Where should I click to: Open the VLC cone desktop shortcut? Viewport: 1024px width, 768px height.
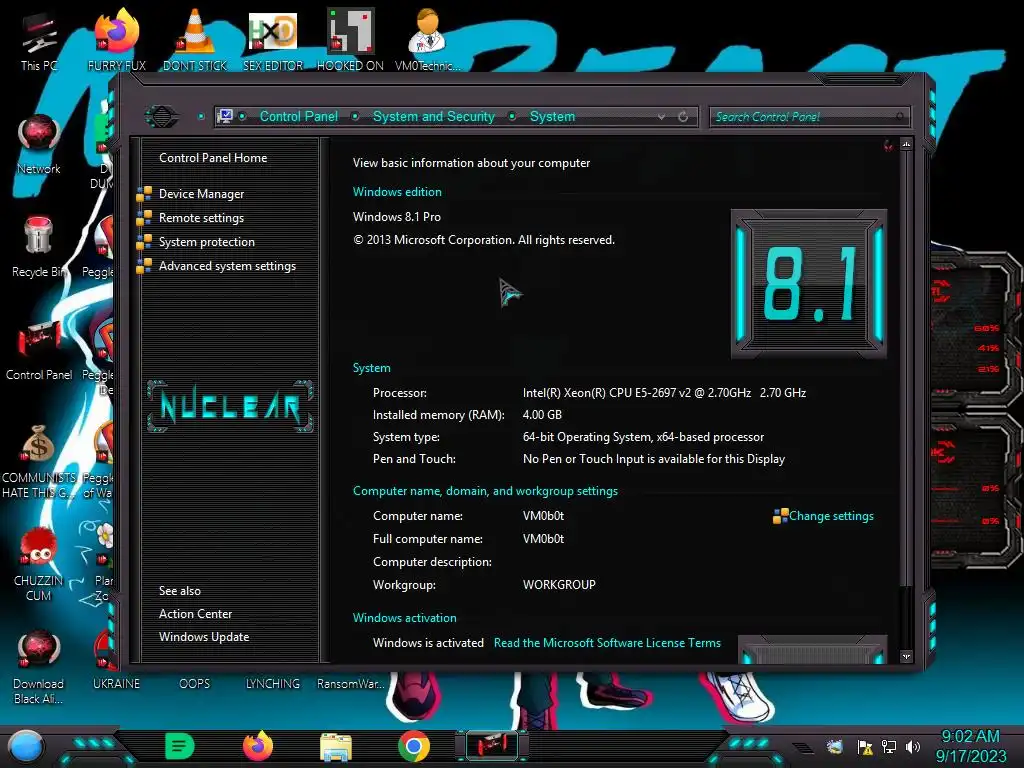[x=195, y=40]
